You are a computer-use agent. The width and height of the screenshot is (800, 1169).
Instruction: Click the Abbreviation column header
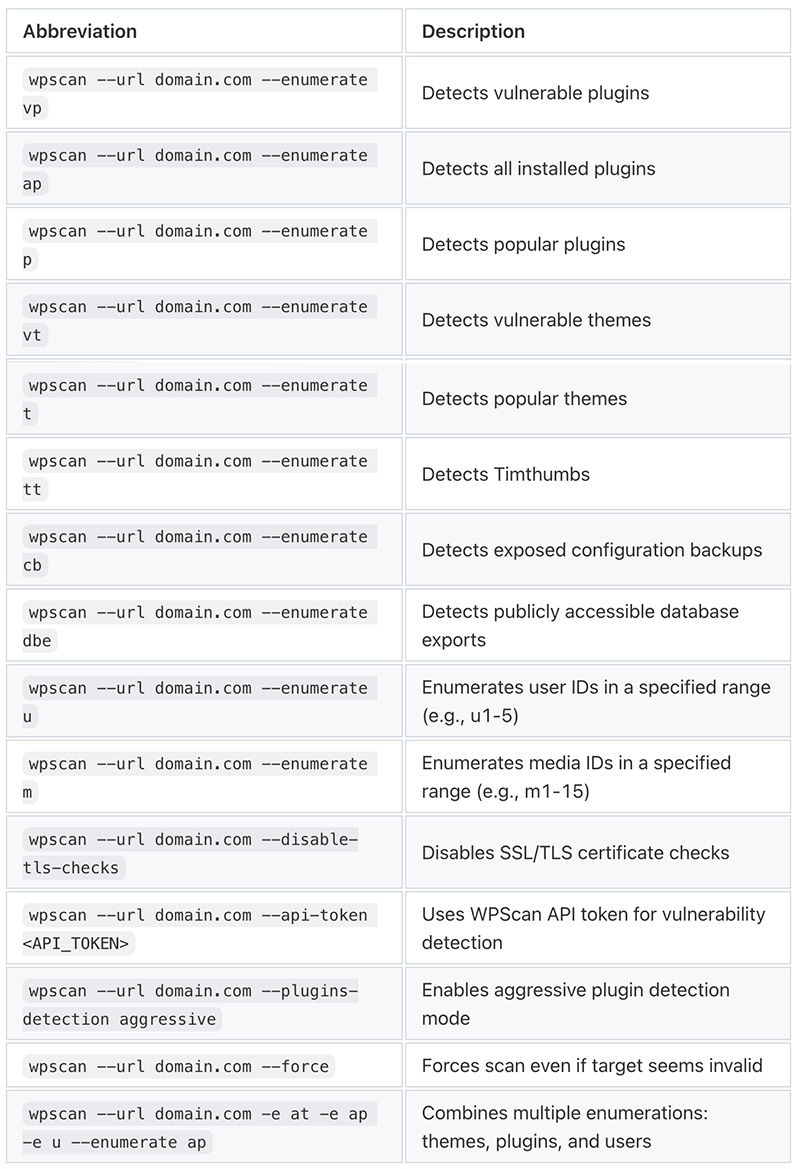(80, 31)
